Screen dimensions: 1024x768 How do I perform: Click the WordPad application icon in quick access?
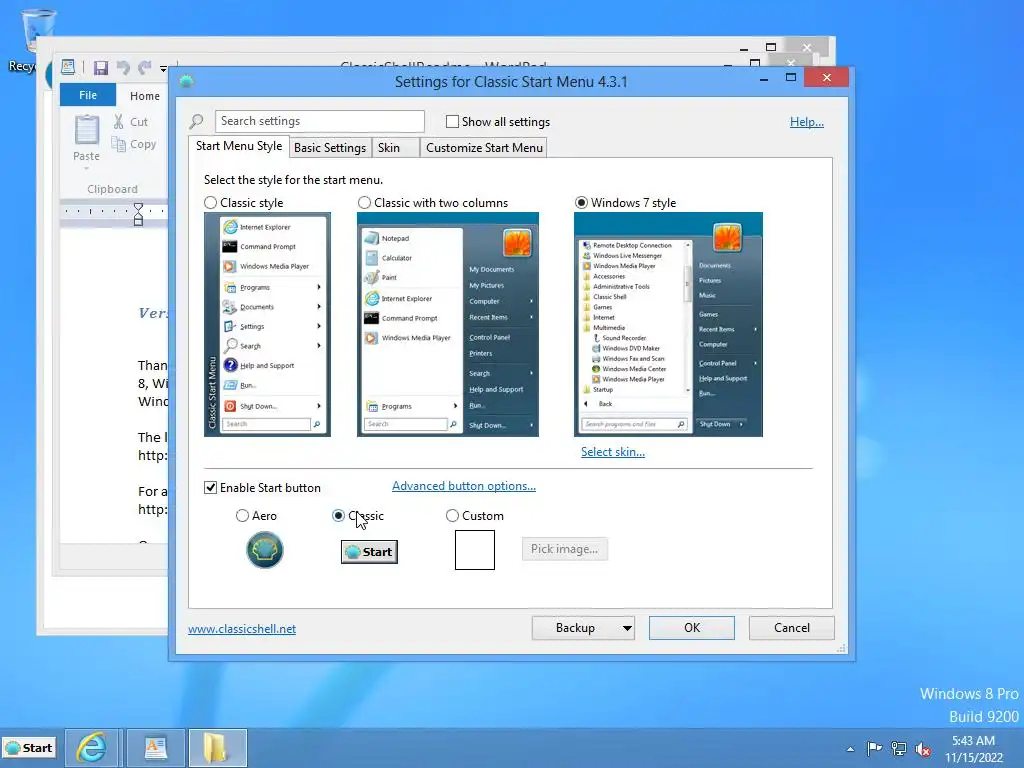click(68, 67)
